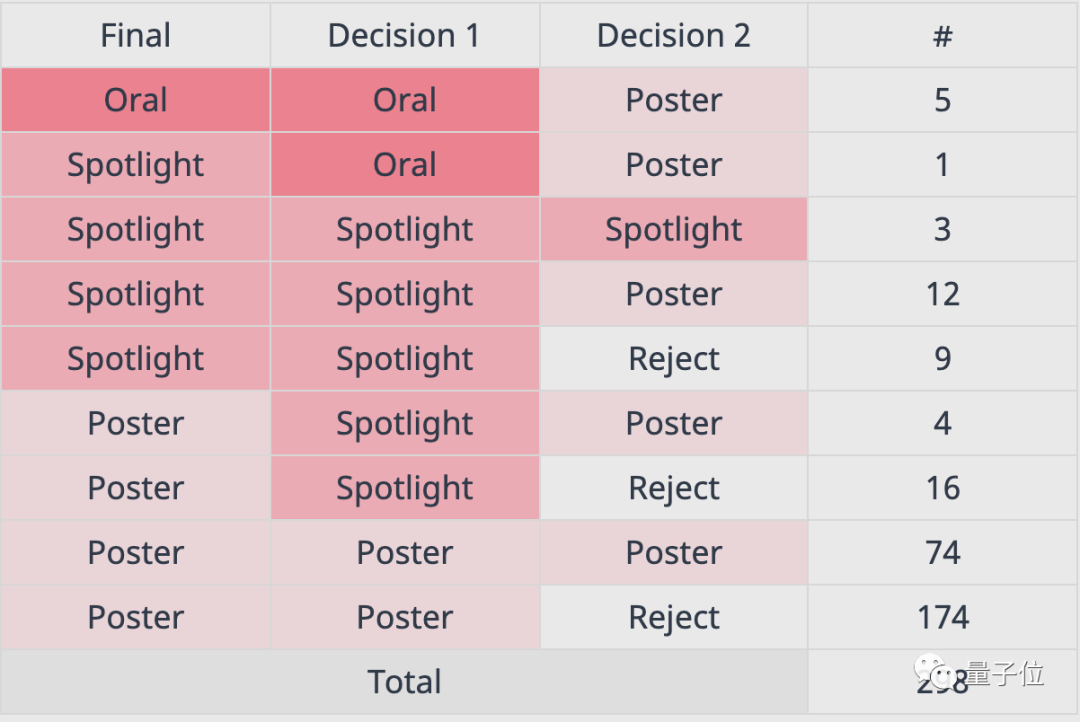Viewport: 1080px width, 722px height.
Task: Select the count cell showing 12
Action: (x=942, y=294)
